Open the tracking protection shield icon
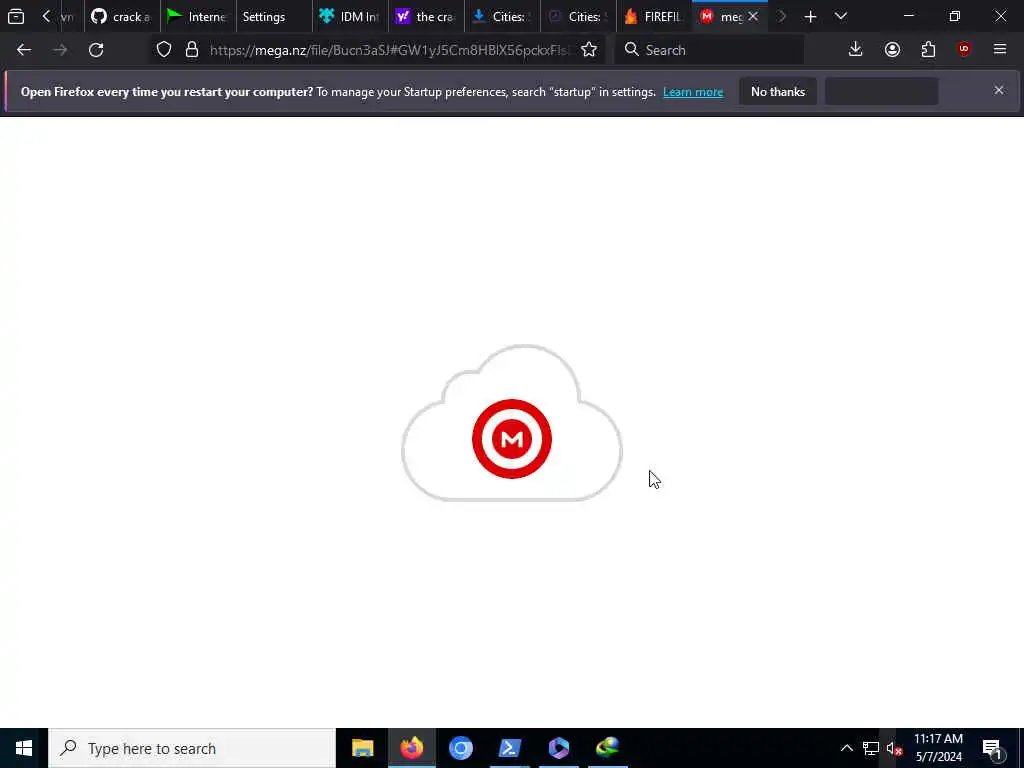This screenshot has height=768, width=1024. tap(164, 50)
